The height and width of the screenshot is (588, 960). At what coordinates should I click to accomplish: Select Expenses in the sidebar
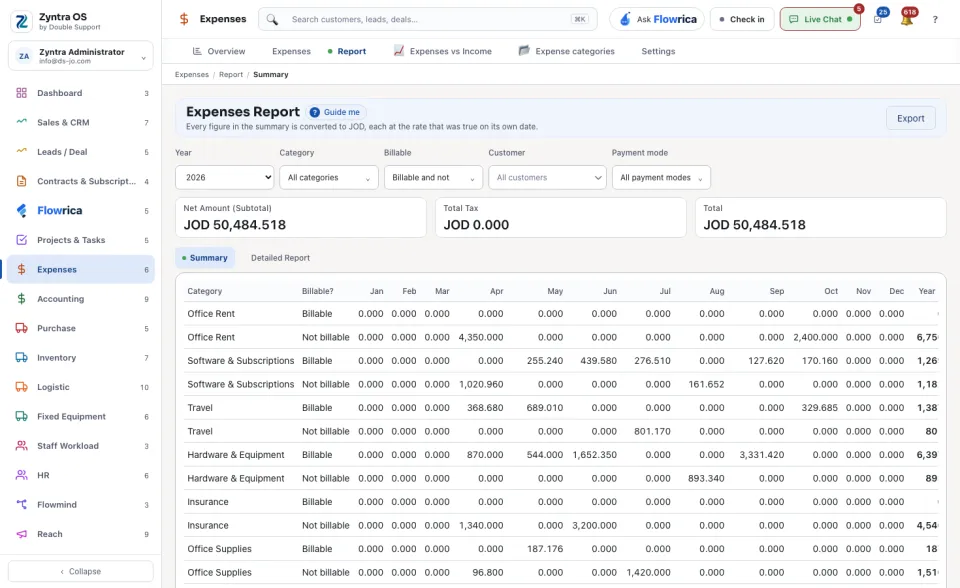[81, 270]
